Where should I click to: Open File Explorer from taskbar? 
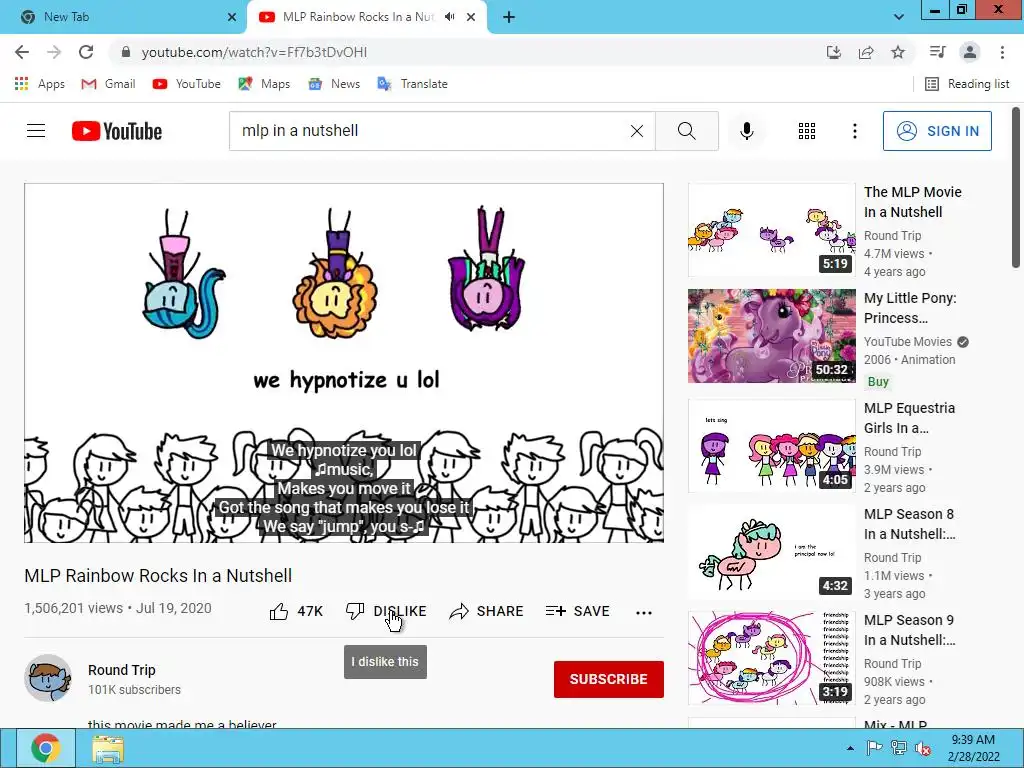pos(107,748)
